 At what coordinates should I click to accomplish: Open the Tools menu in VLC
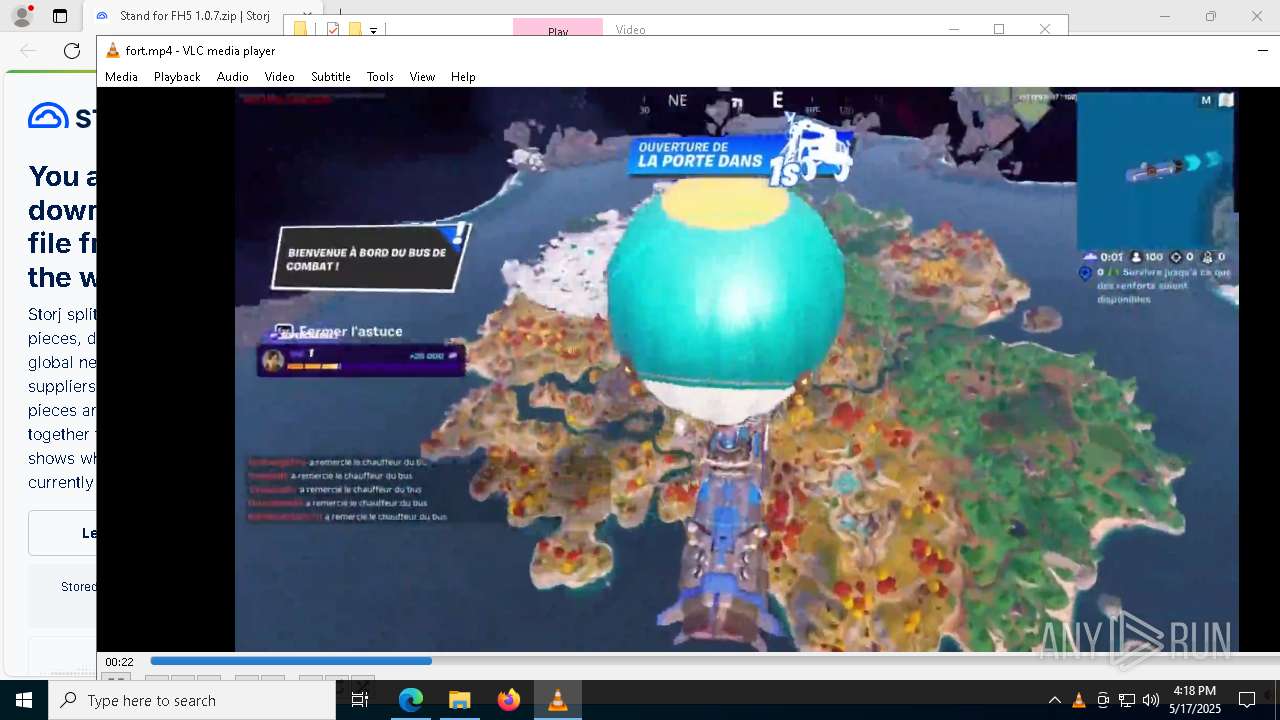click(380, 77)
